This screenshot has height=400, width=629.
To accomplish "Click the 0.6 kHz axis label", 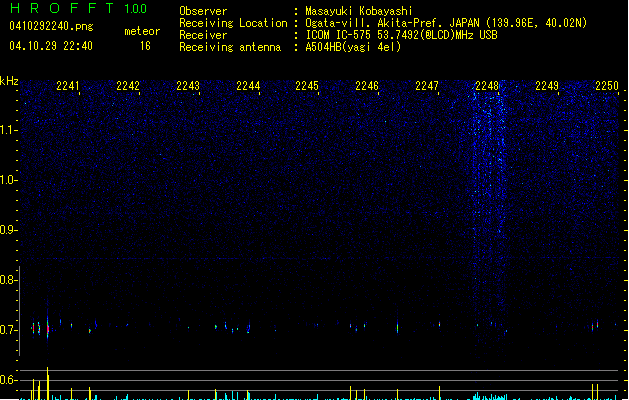I will [8, 380].
